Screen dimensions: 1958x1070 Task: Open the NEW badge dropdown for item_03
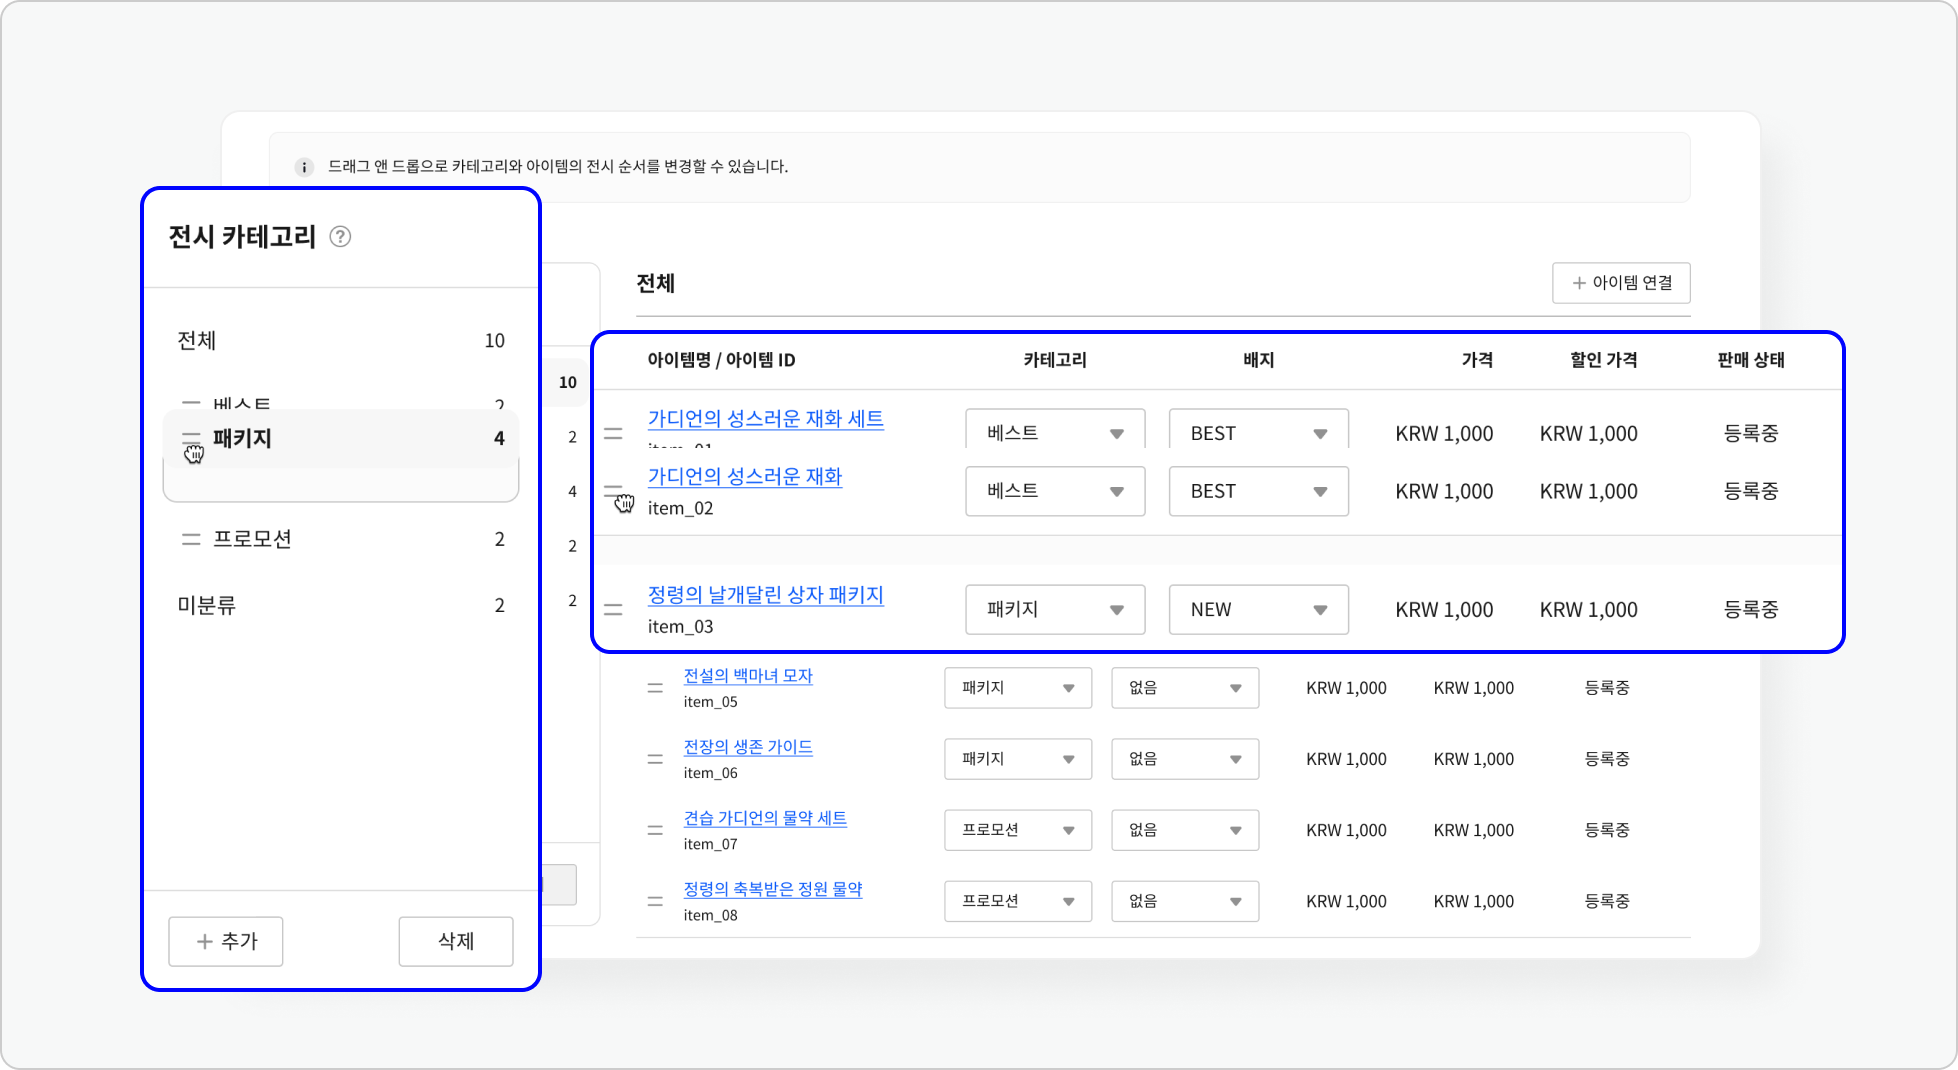click(x=1258, y=610)
